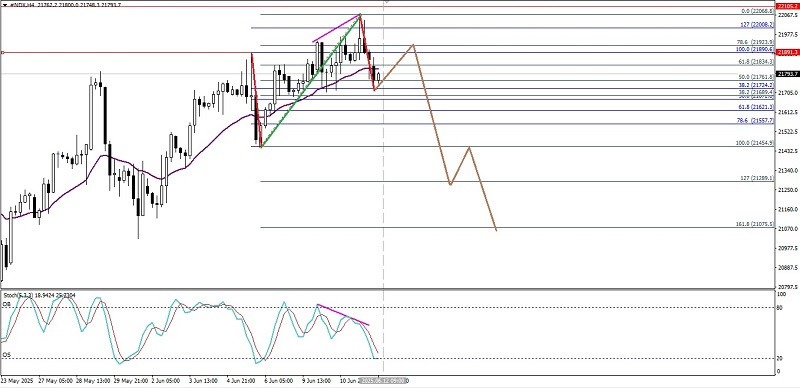The height and width of the screenshot is (388, 800).
Task: Select the green rising trendline on price chart
Action: coord(310,81)
